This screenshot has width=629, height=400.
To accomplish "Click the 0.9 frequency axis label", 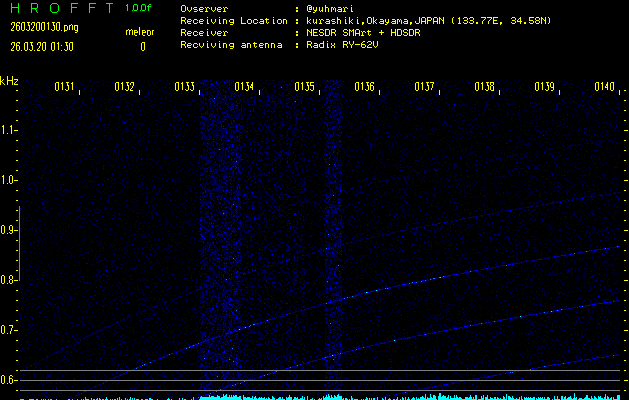I will (x=10, y=230).
